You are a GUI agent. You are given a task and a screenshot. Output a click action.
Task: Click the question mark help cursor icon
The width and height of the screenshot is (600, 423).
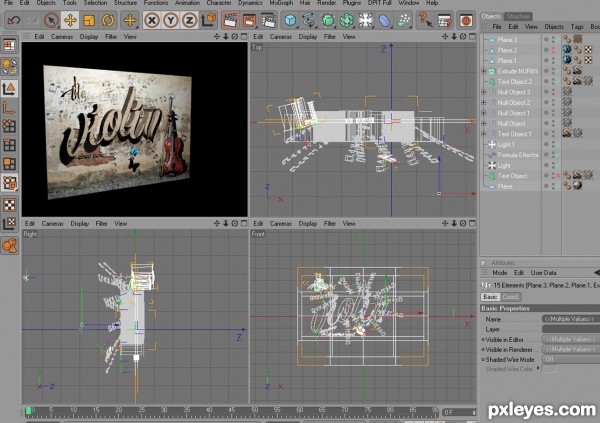(x=425, y=20)
